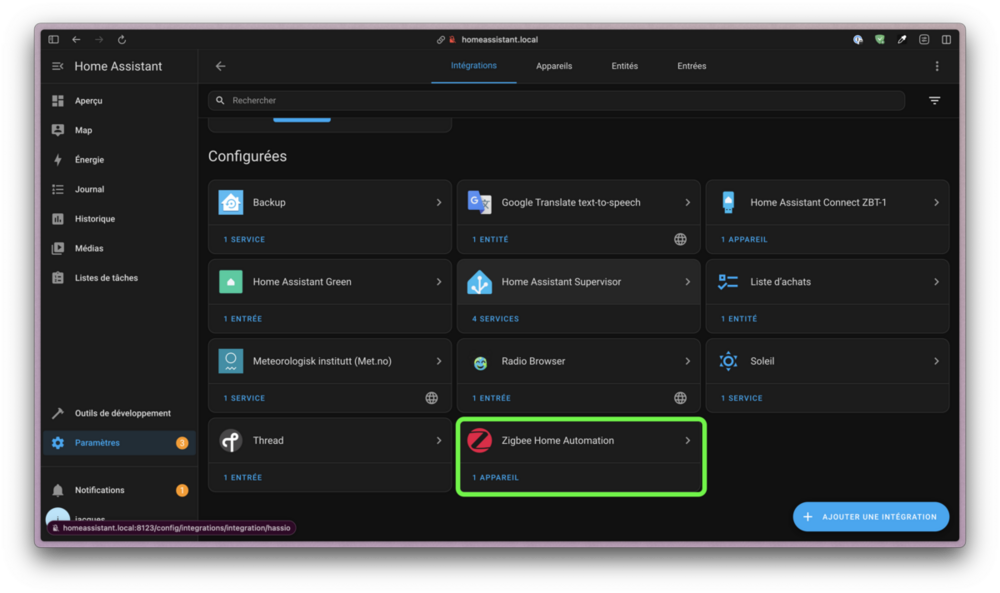Click the orange badge on Paramètres
The image size is (1000, 593).
182,443
